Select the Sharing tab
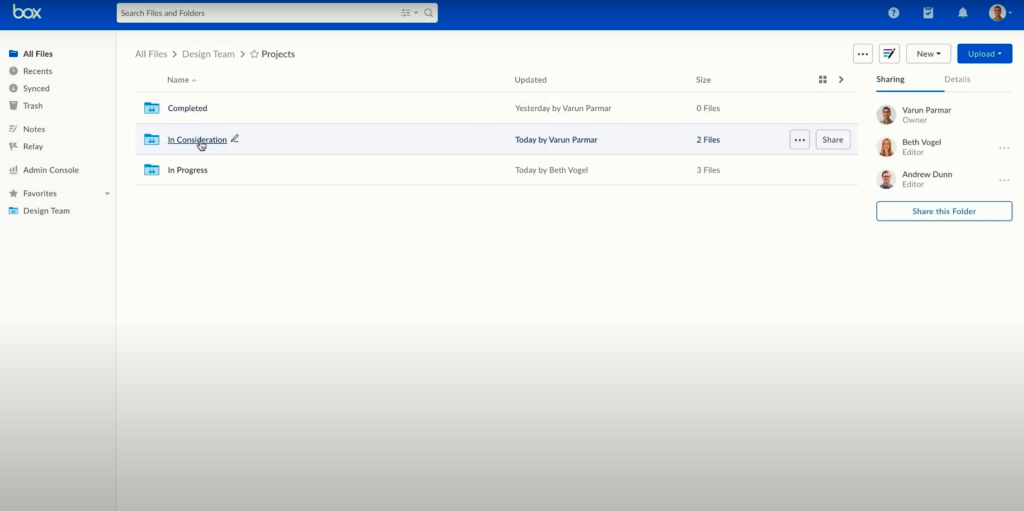 [890, 79]
